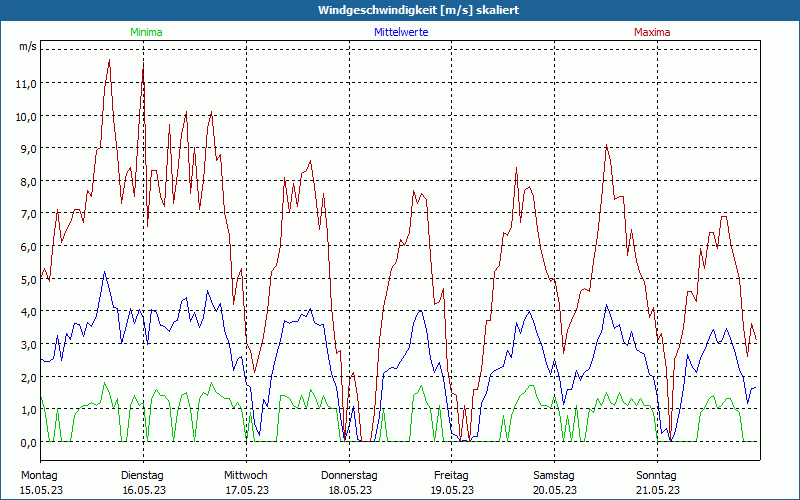The width and height of the screenshot is (800, 500).
Task: Click the 'Donnerstag' day label
Action: pos(349,476)
